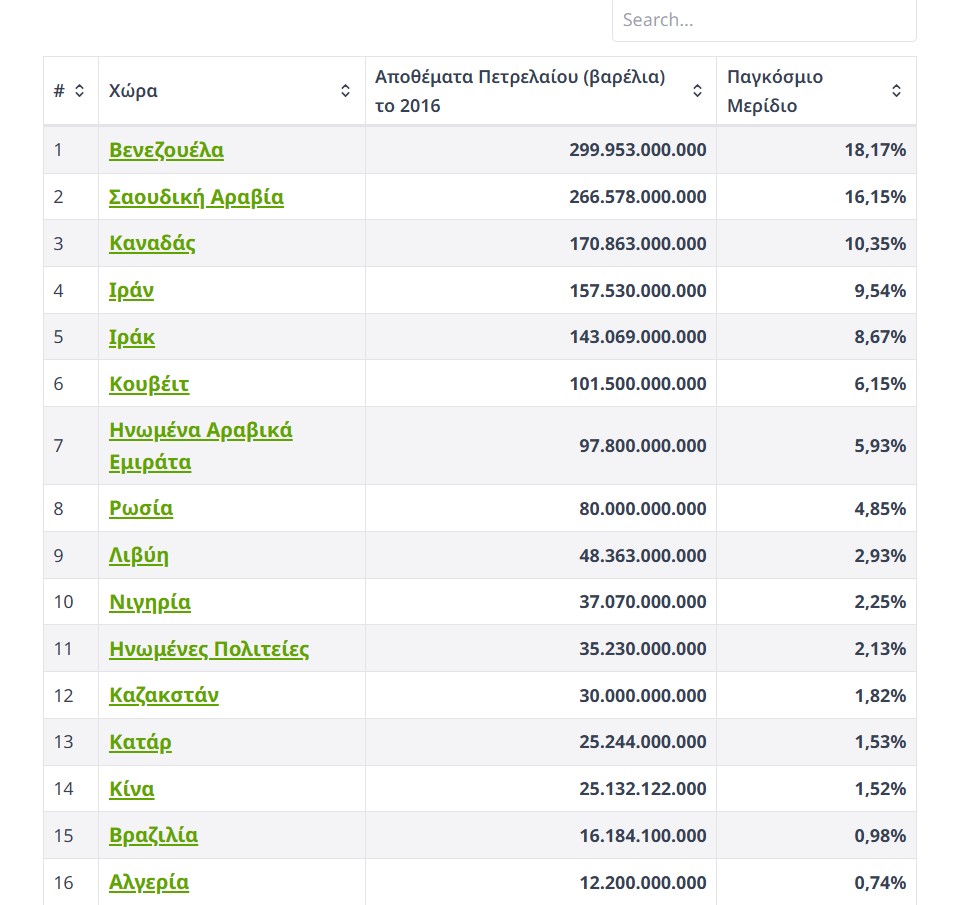The image size is (965, 905).
Task: Visit the Ρωσία country link
Action: pyautogui.click(x=141, y=509)
